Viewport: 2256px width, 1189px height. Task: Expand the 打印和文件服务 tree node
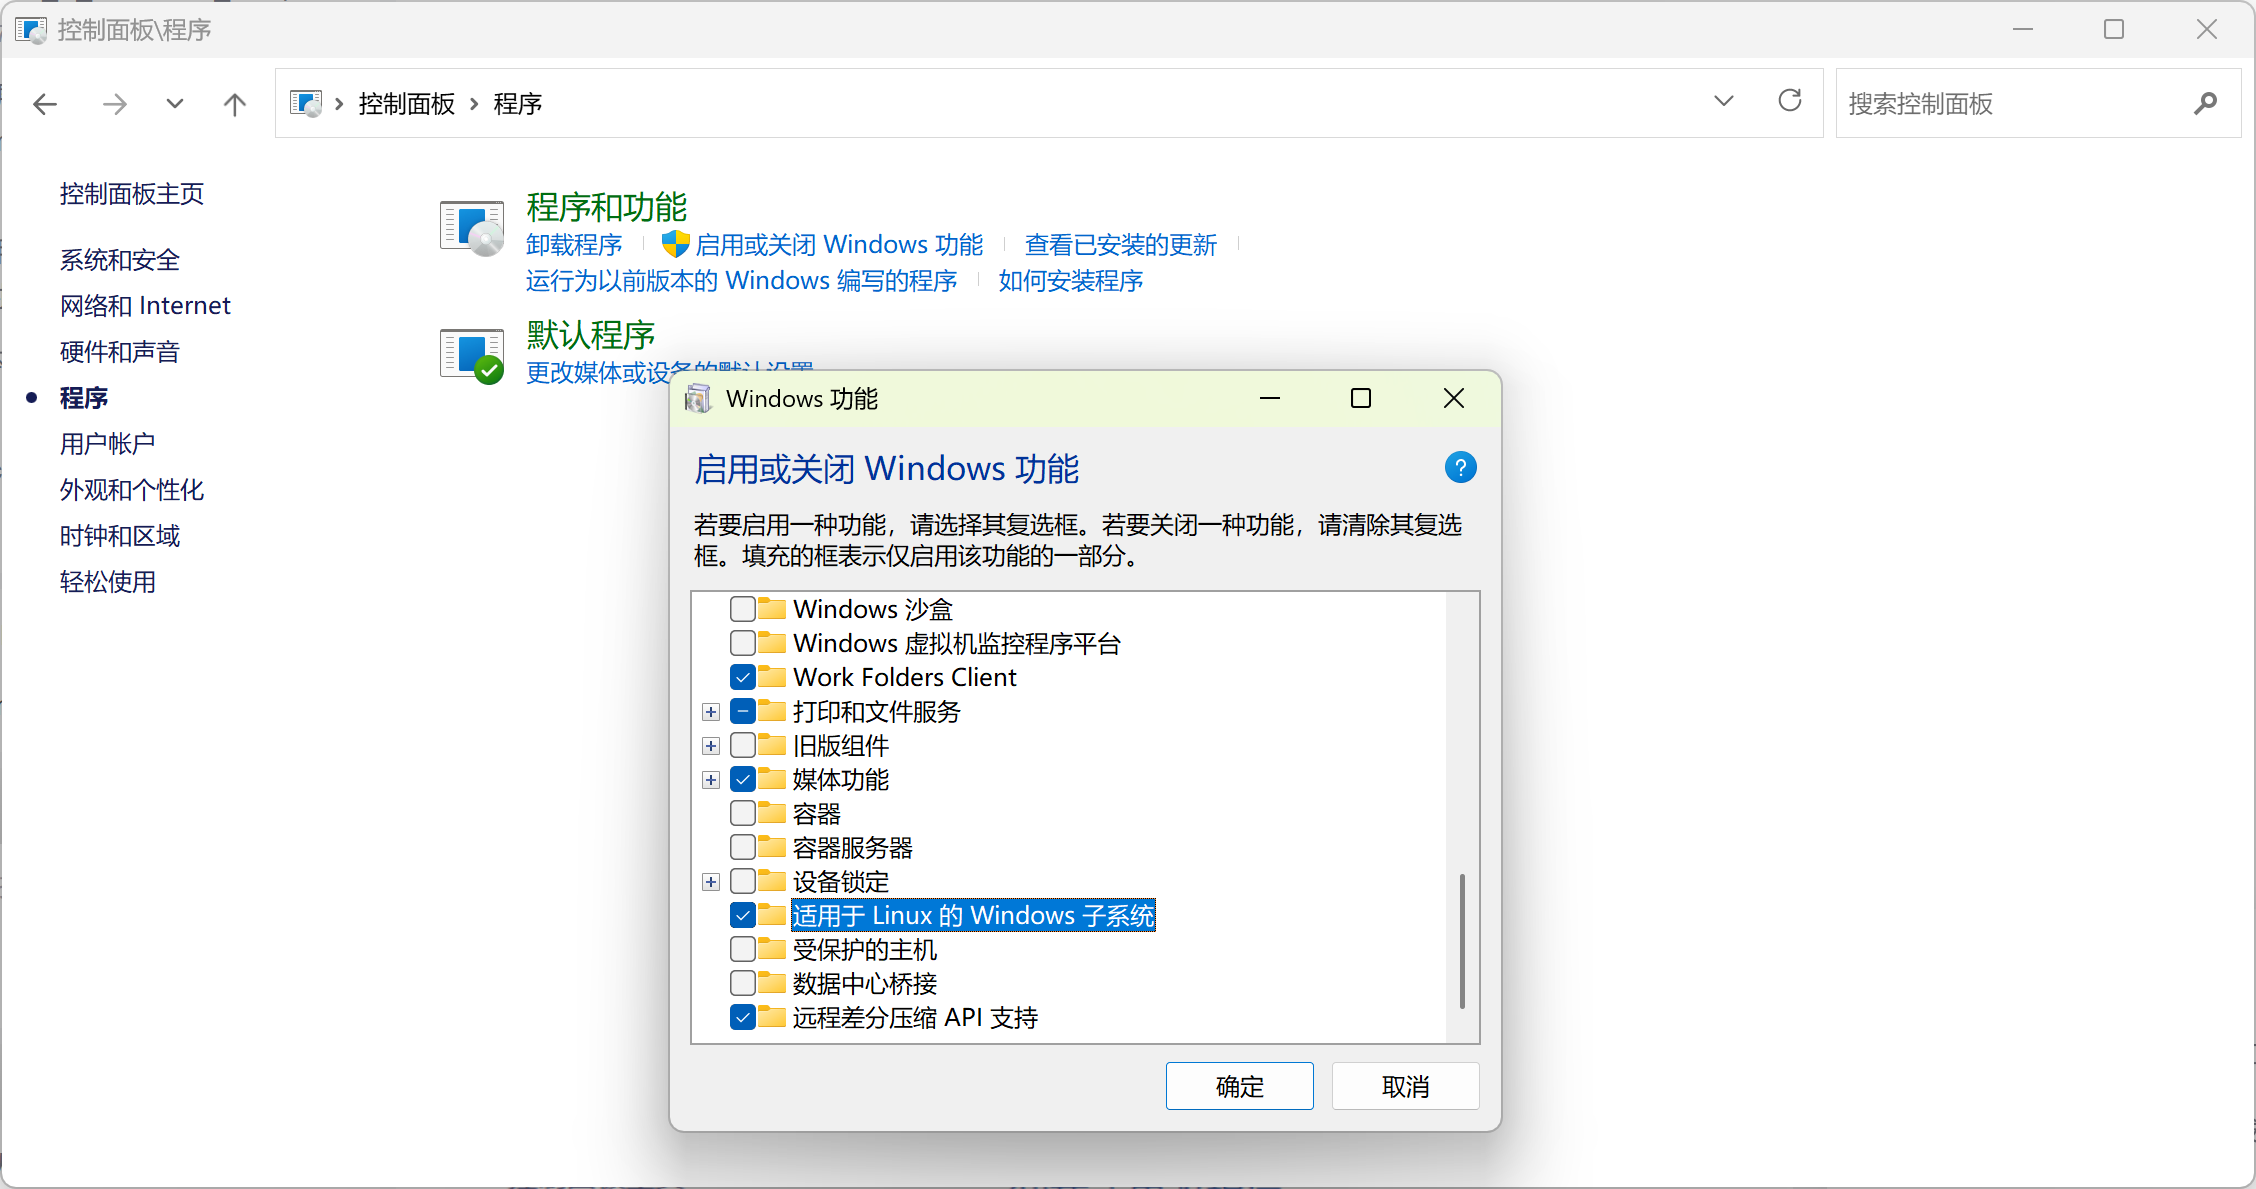click(x=710, y=712)
